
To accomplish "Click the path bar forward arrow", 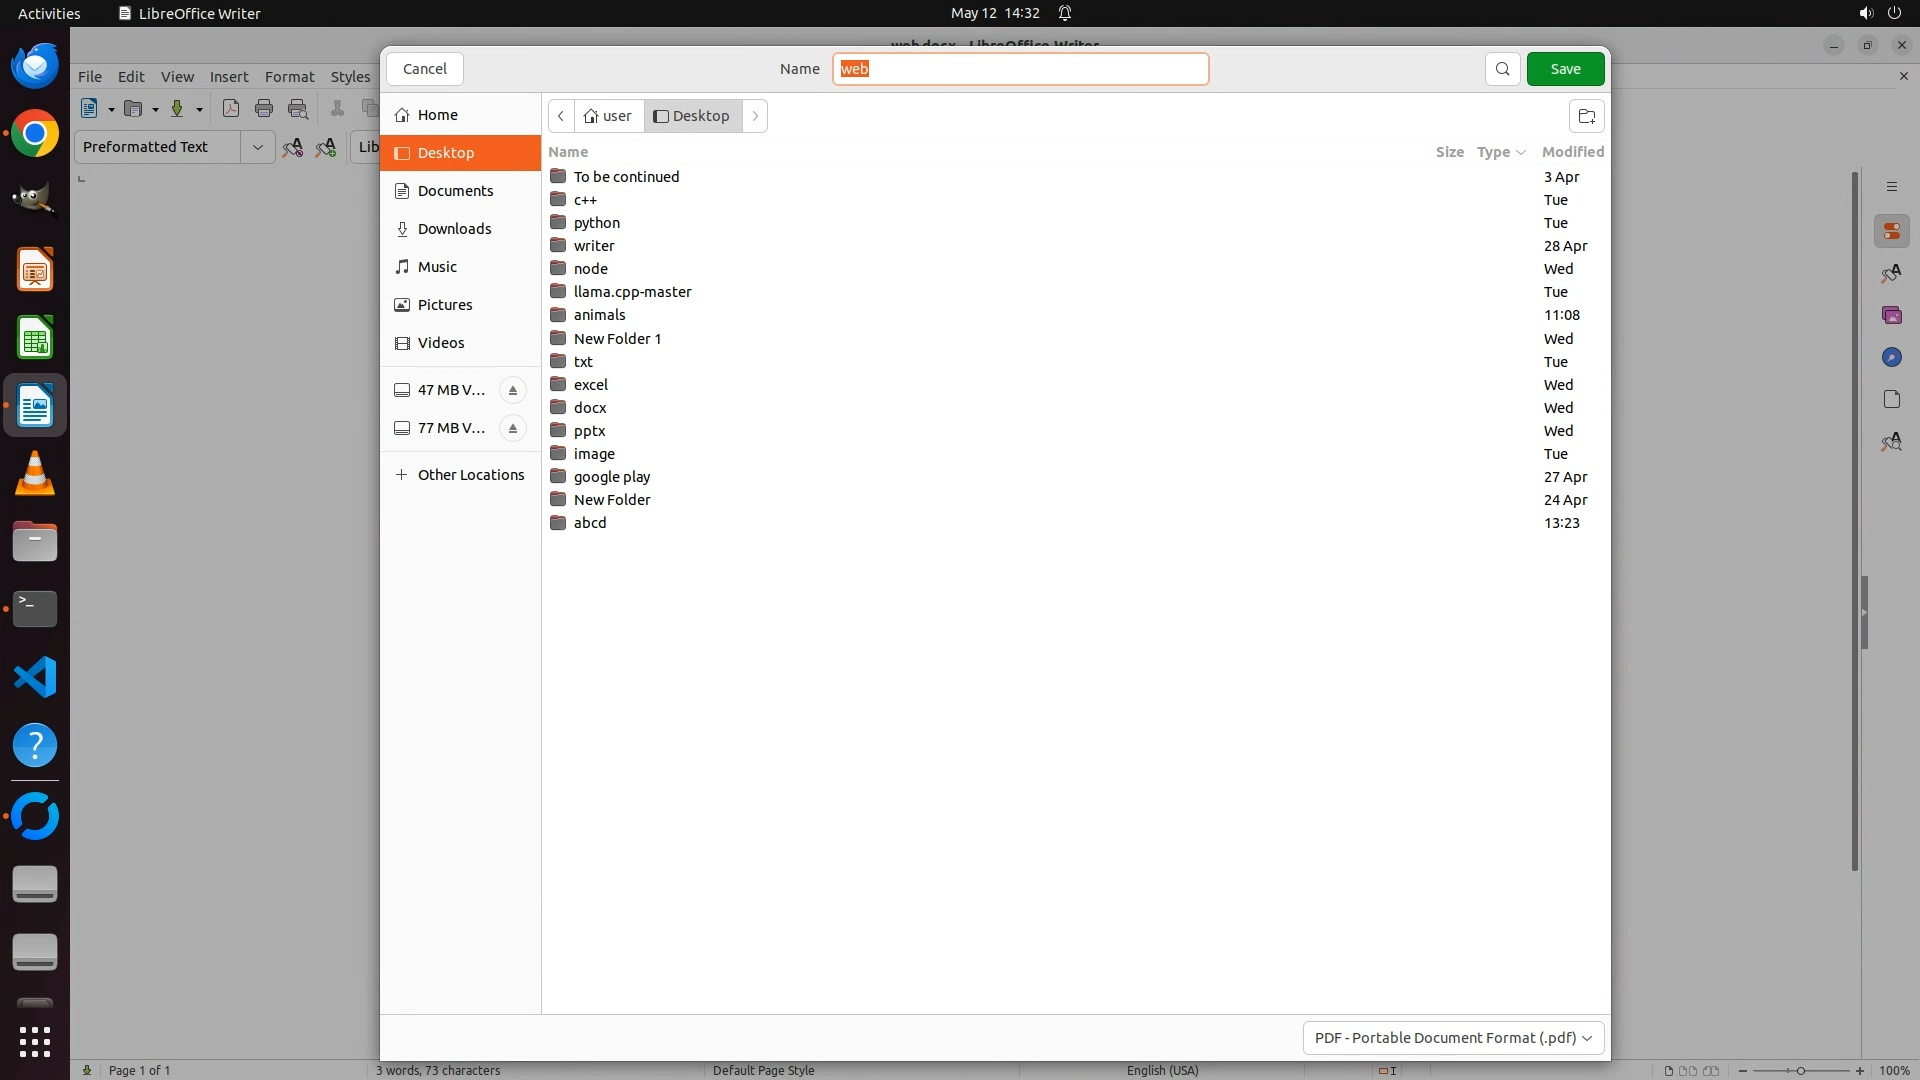I will pos(755,116).
